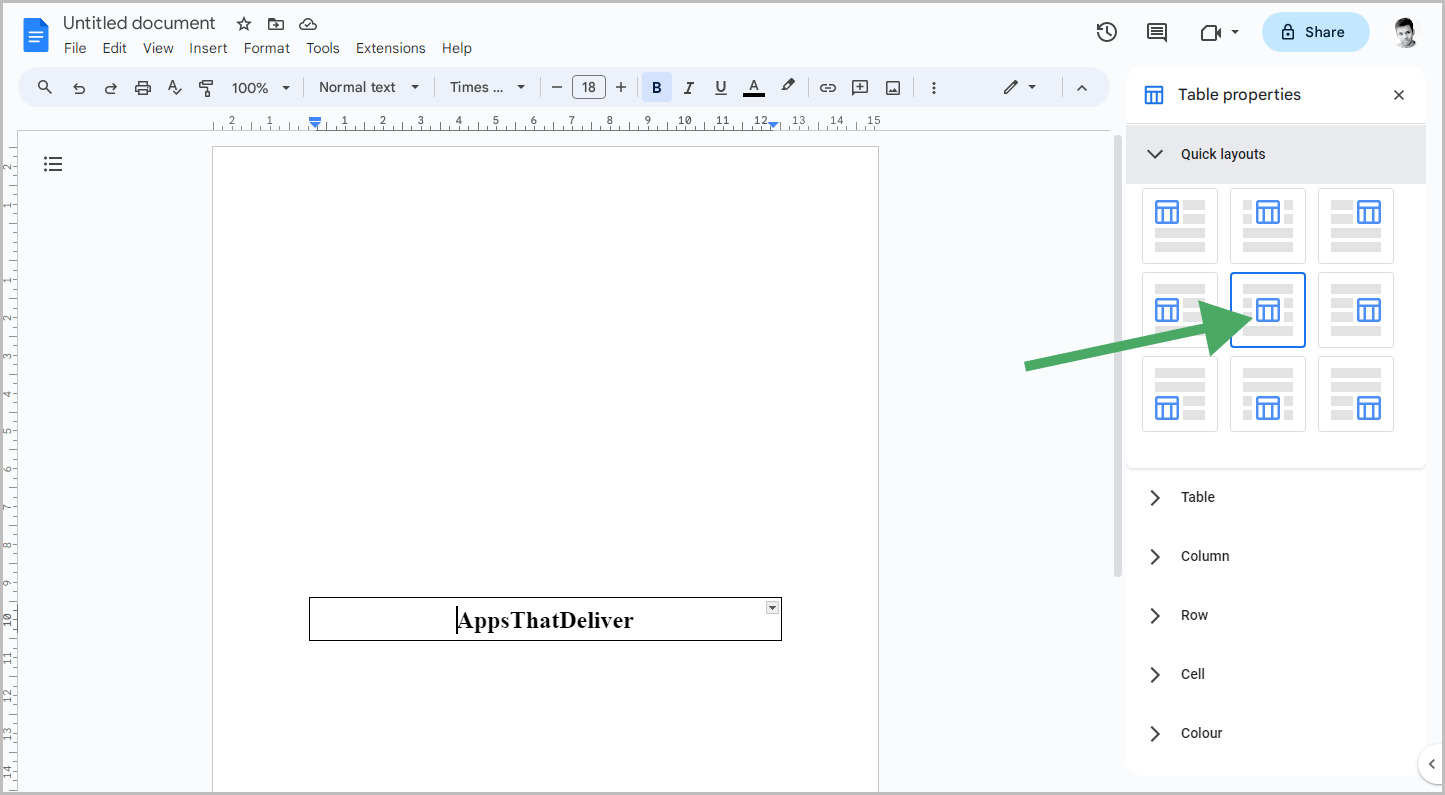Open version history icon

[1106, 32]
